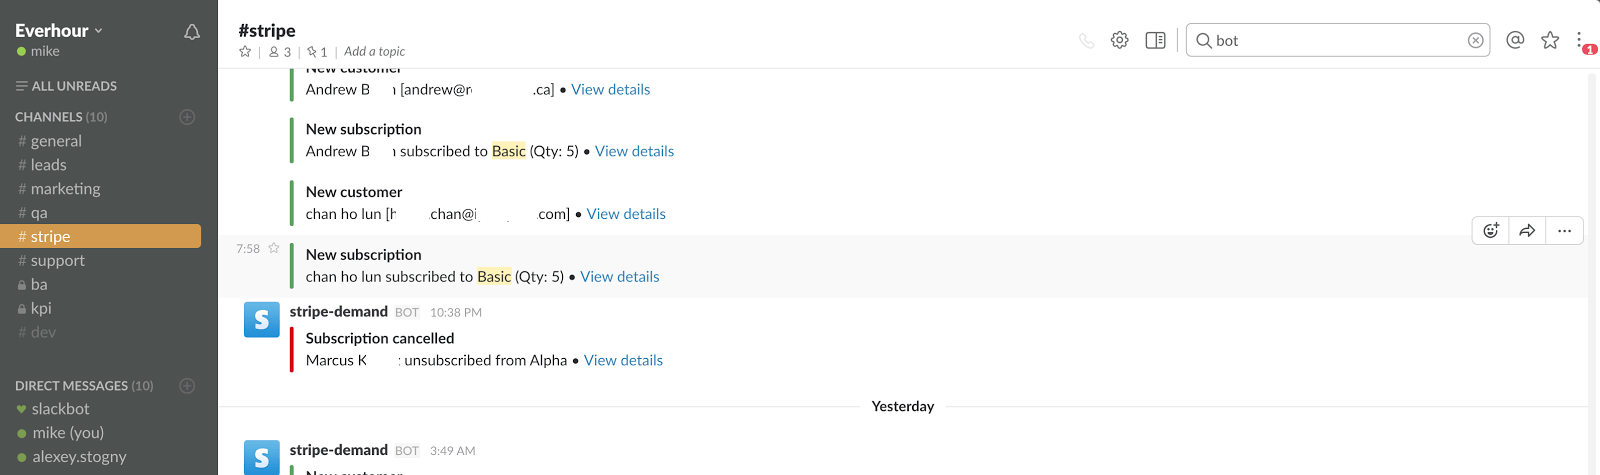The height and width of the screenshot is (475, 1600).
Task: Switch to the support channel
Action: click(x=57, y=261)
